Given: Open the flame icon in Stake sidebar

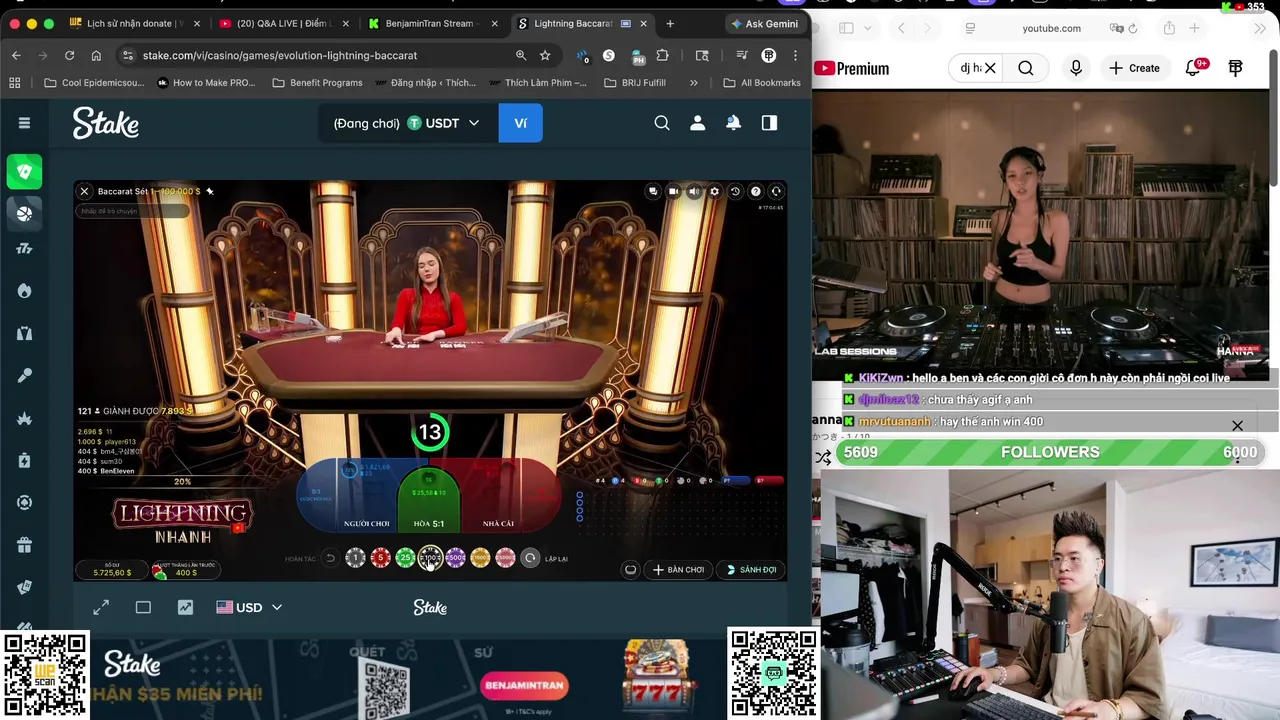Looking at the screenshot, I should 24,291.
